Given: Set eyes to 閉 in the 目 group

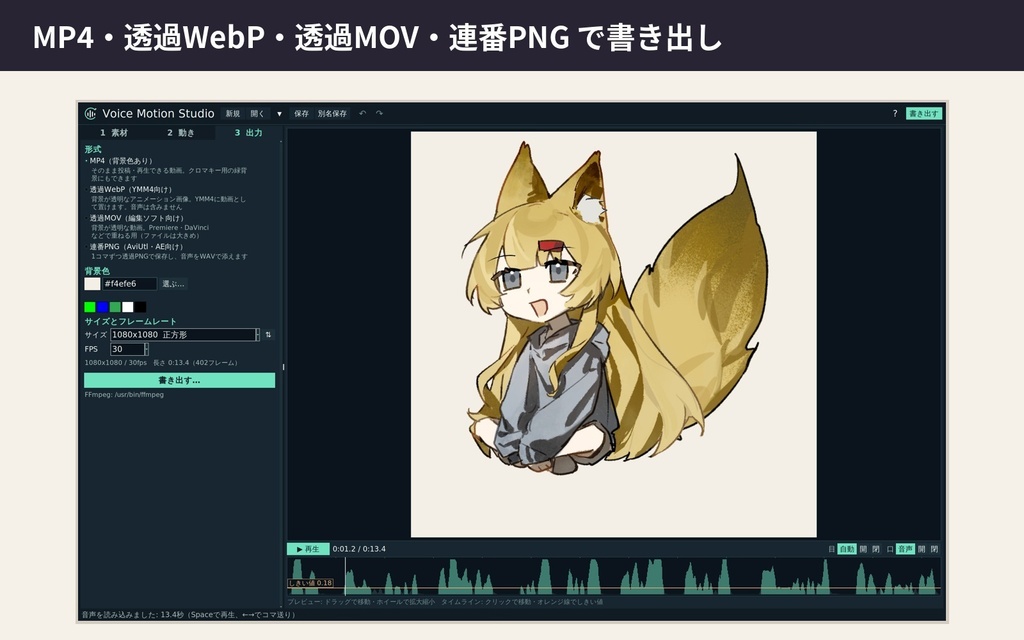Looking at the screenshot, I should coord(876,549).
